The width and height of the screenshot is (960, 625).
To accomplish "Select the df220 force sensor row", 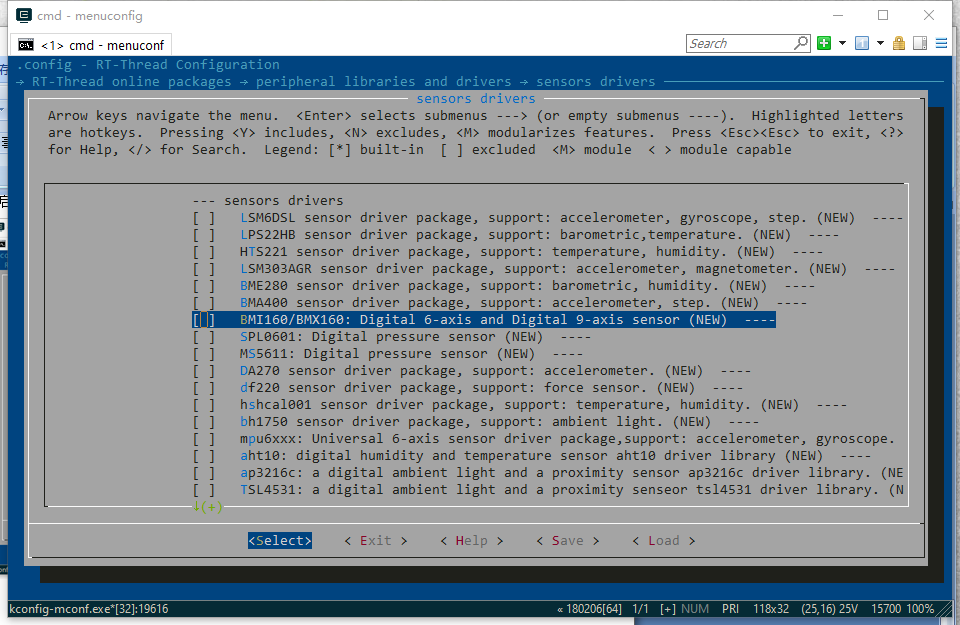I will [x=468, y=387].
